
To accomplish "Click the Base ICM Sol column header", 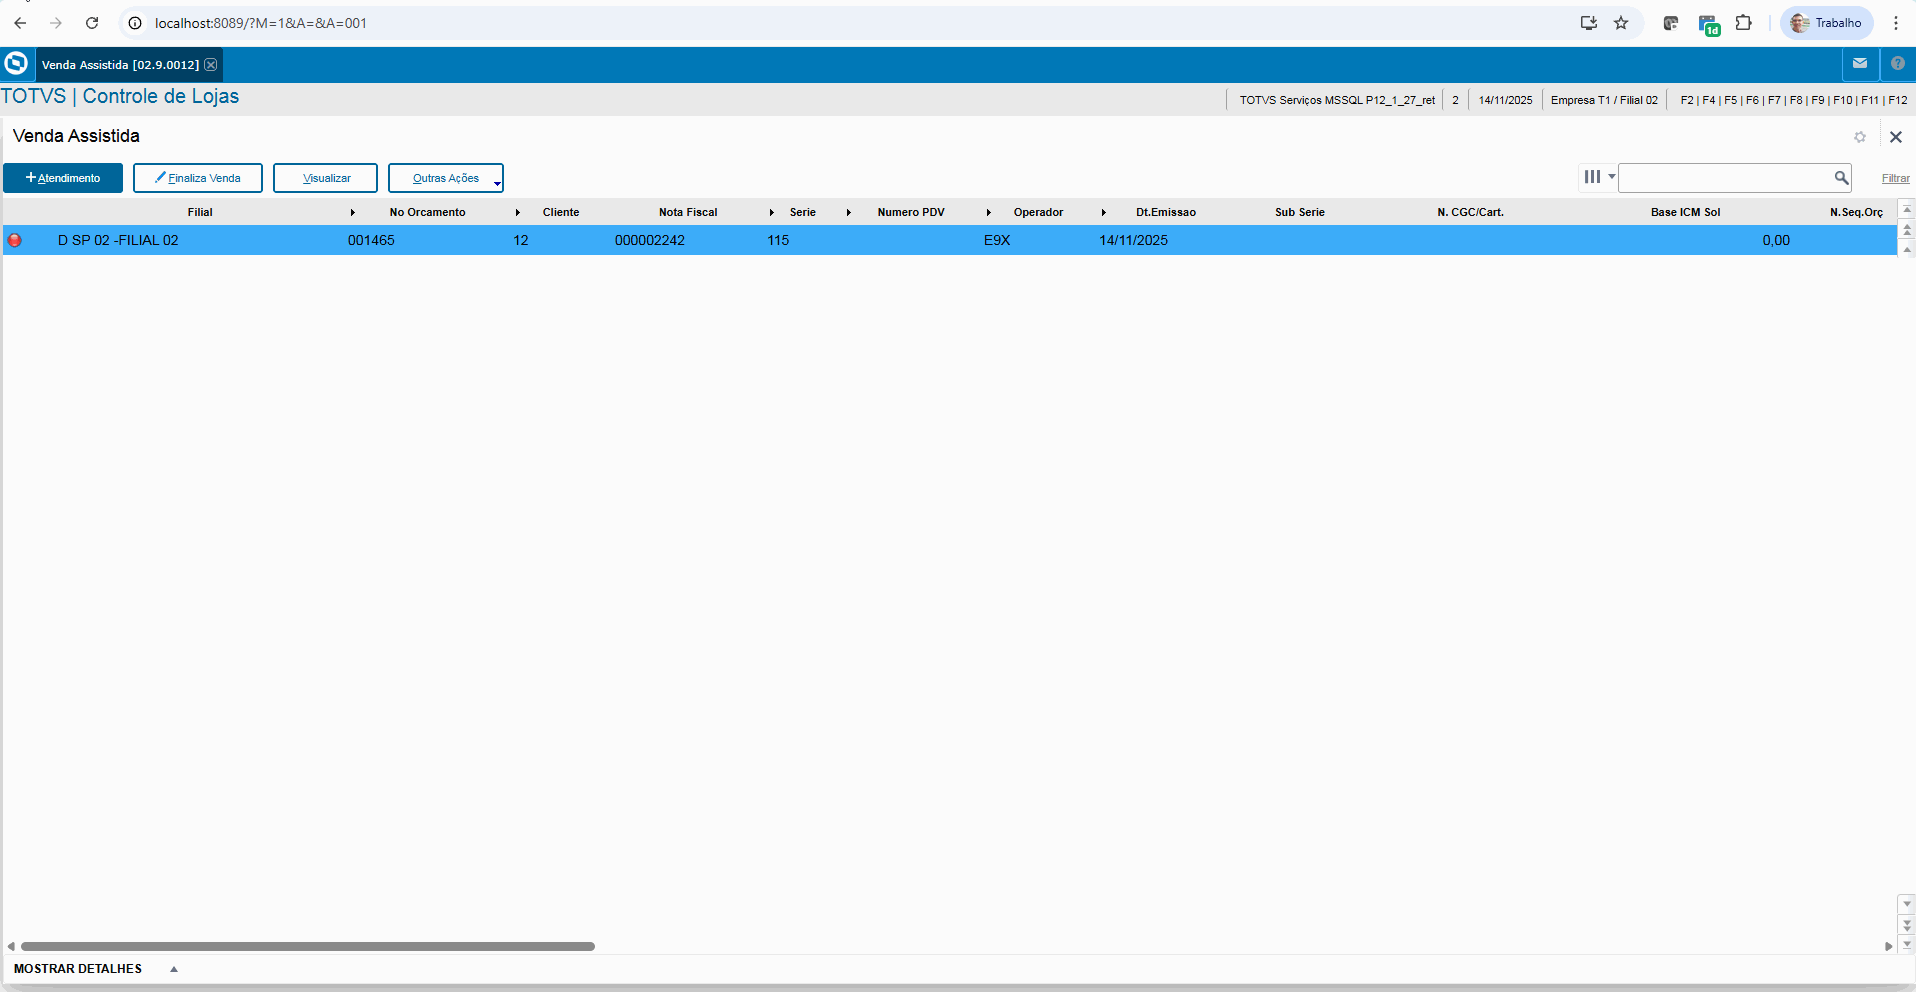I will click(1686, 212).
